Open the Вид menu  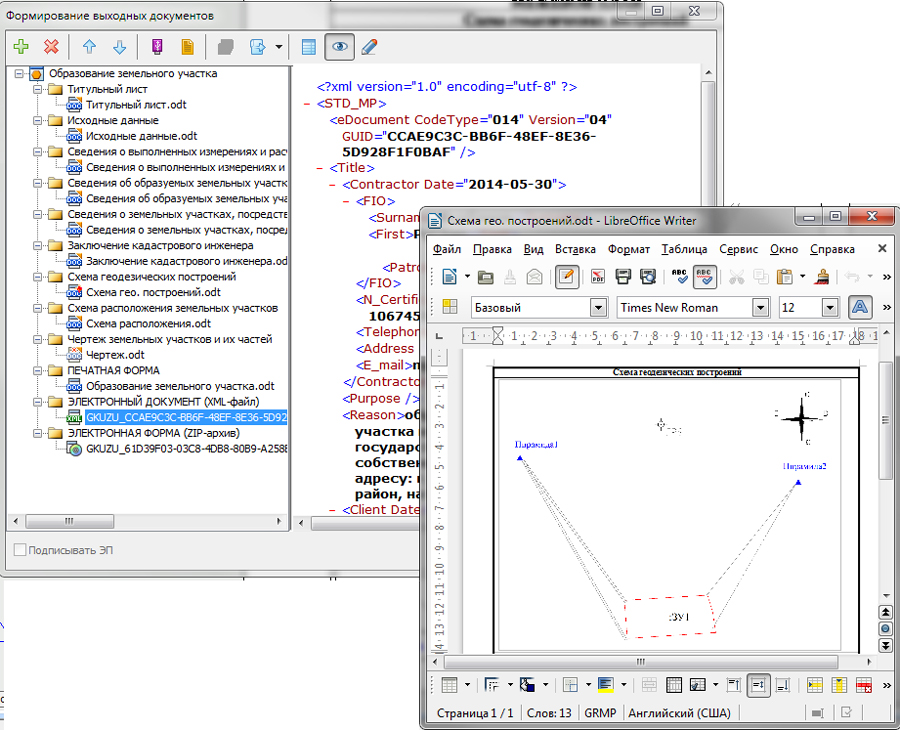click(533, 249)
